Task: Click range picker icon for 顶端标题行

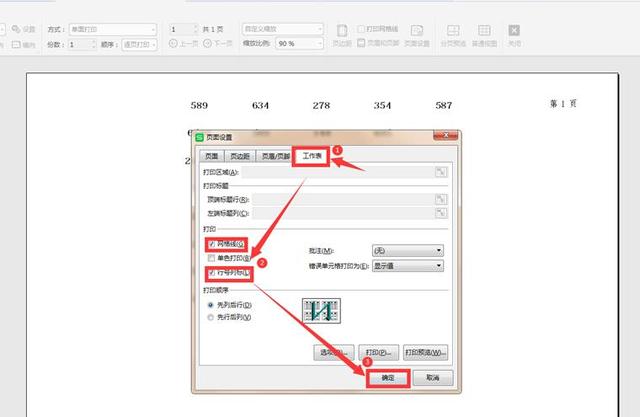Action: 441,200
